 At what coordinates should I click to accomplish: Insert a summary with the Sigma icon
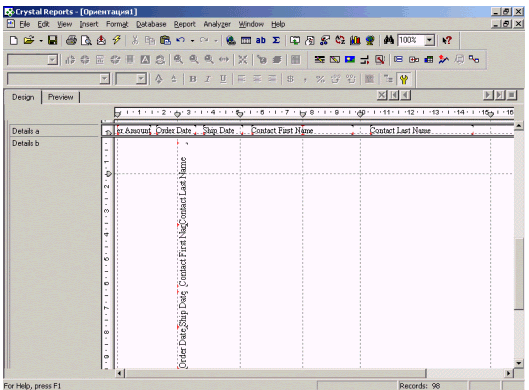point(276,40)
